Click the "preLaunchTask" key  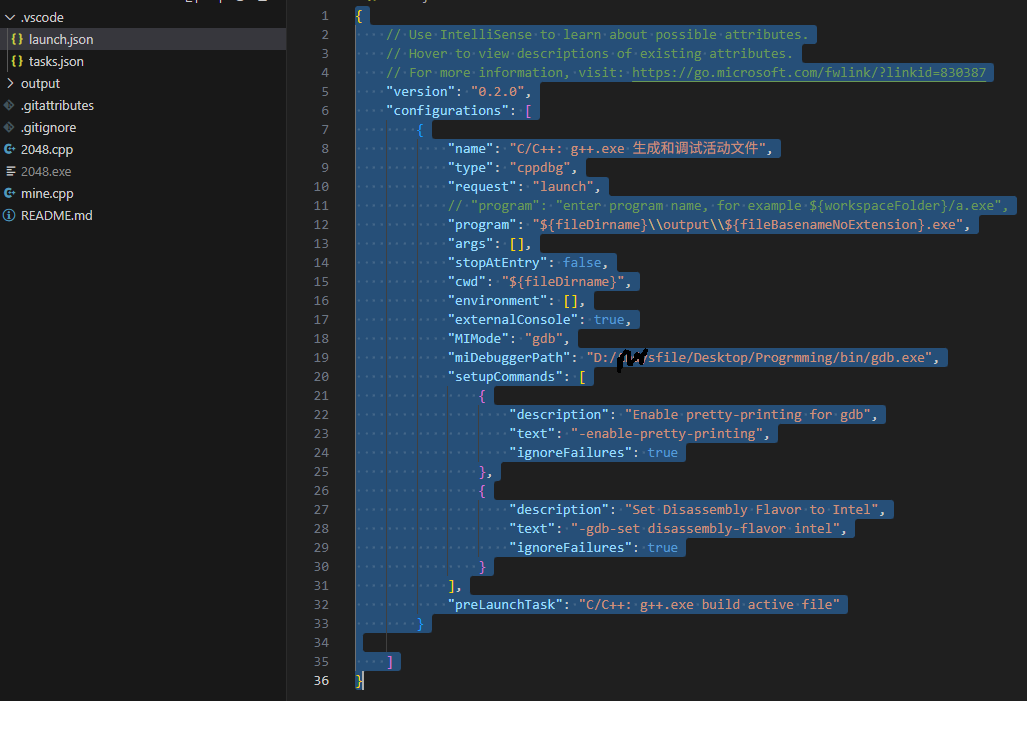tap(505, 604)
